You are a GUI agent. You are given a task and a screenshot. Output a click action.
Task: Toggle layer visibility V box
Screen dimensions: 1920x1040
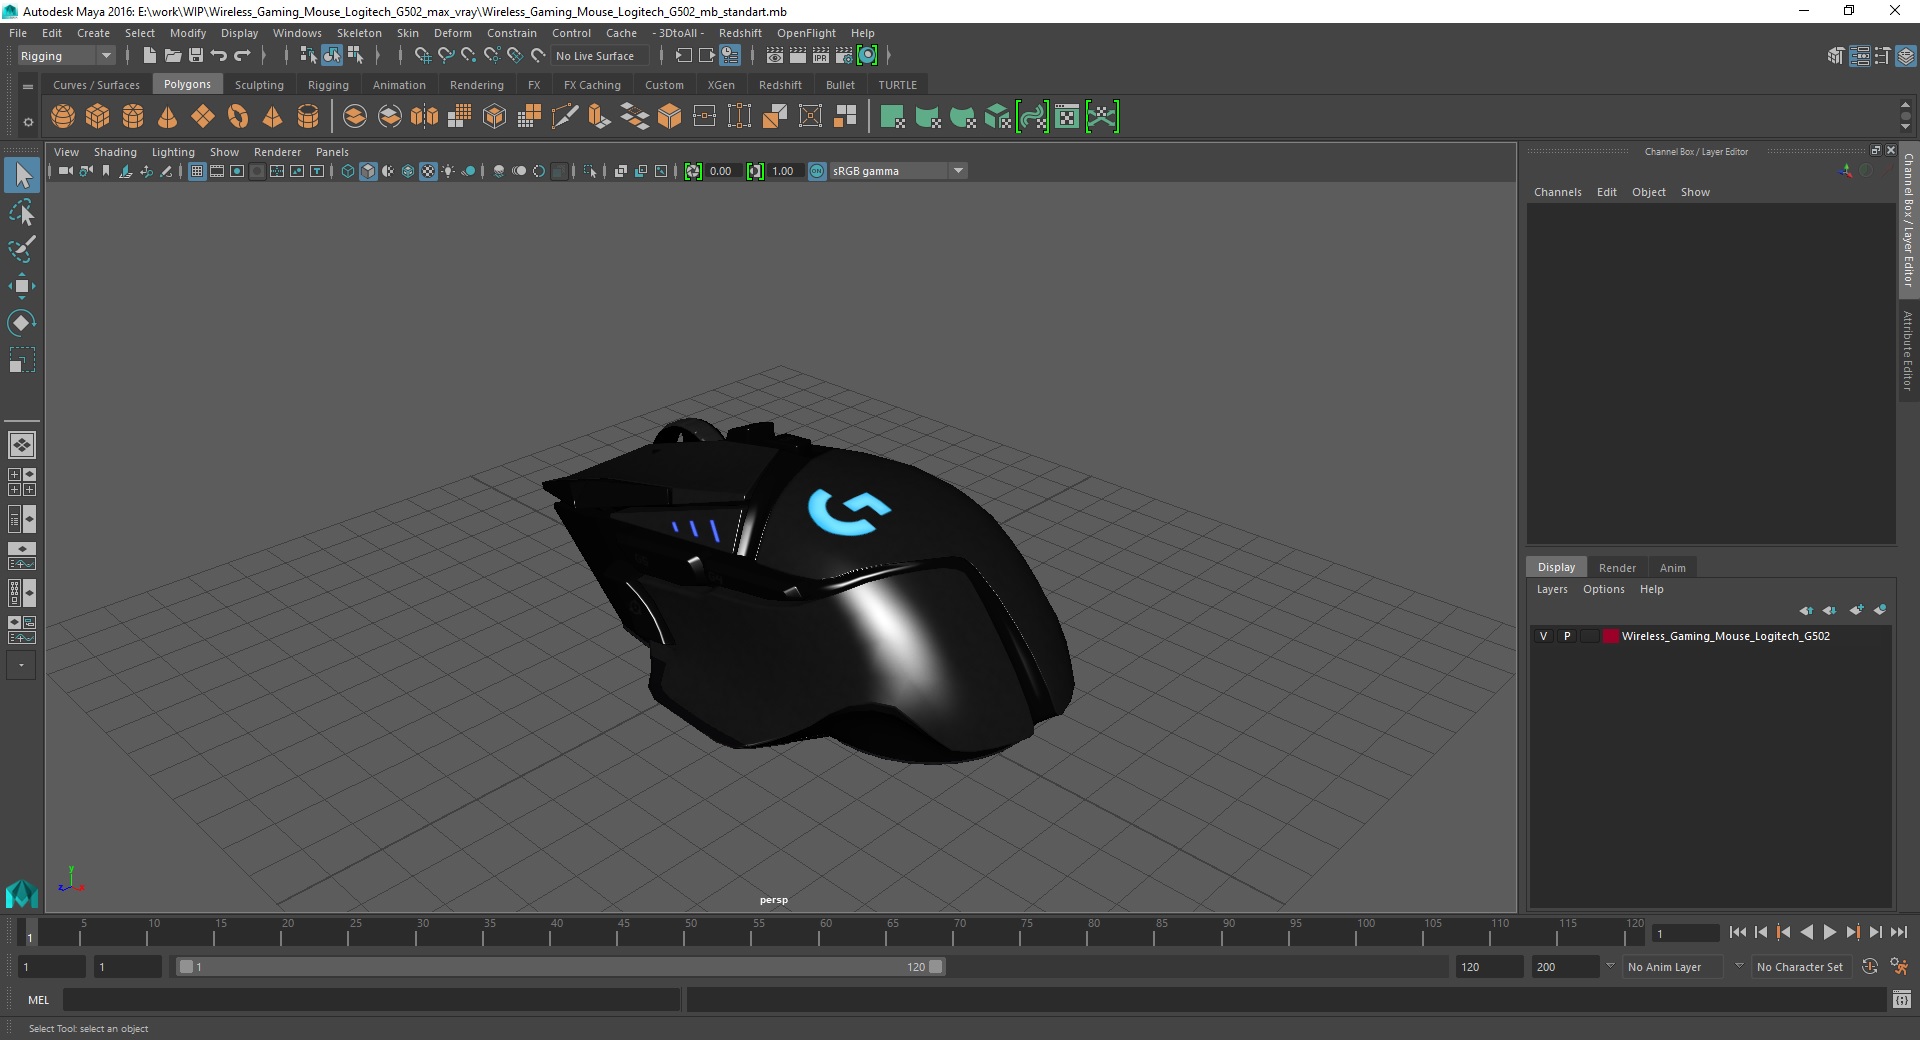point(1543,636)
